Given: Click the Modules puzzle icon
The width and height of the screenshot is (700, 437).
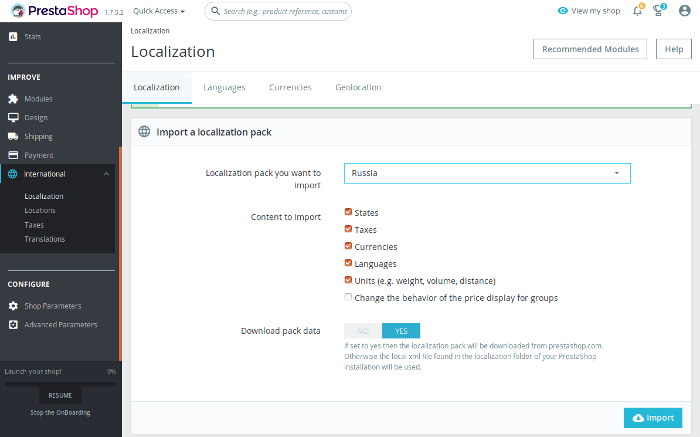Looking at the screenshot, I should click(x=13, y=99).
